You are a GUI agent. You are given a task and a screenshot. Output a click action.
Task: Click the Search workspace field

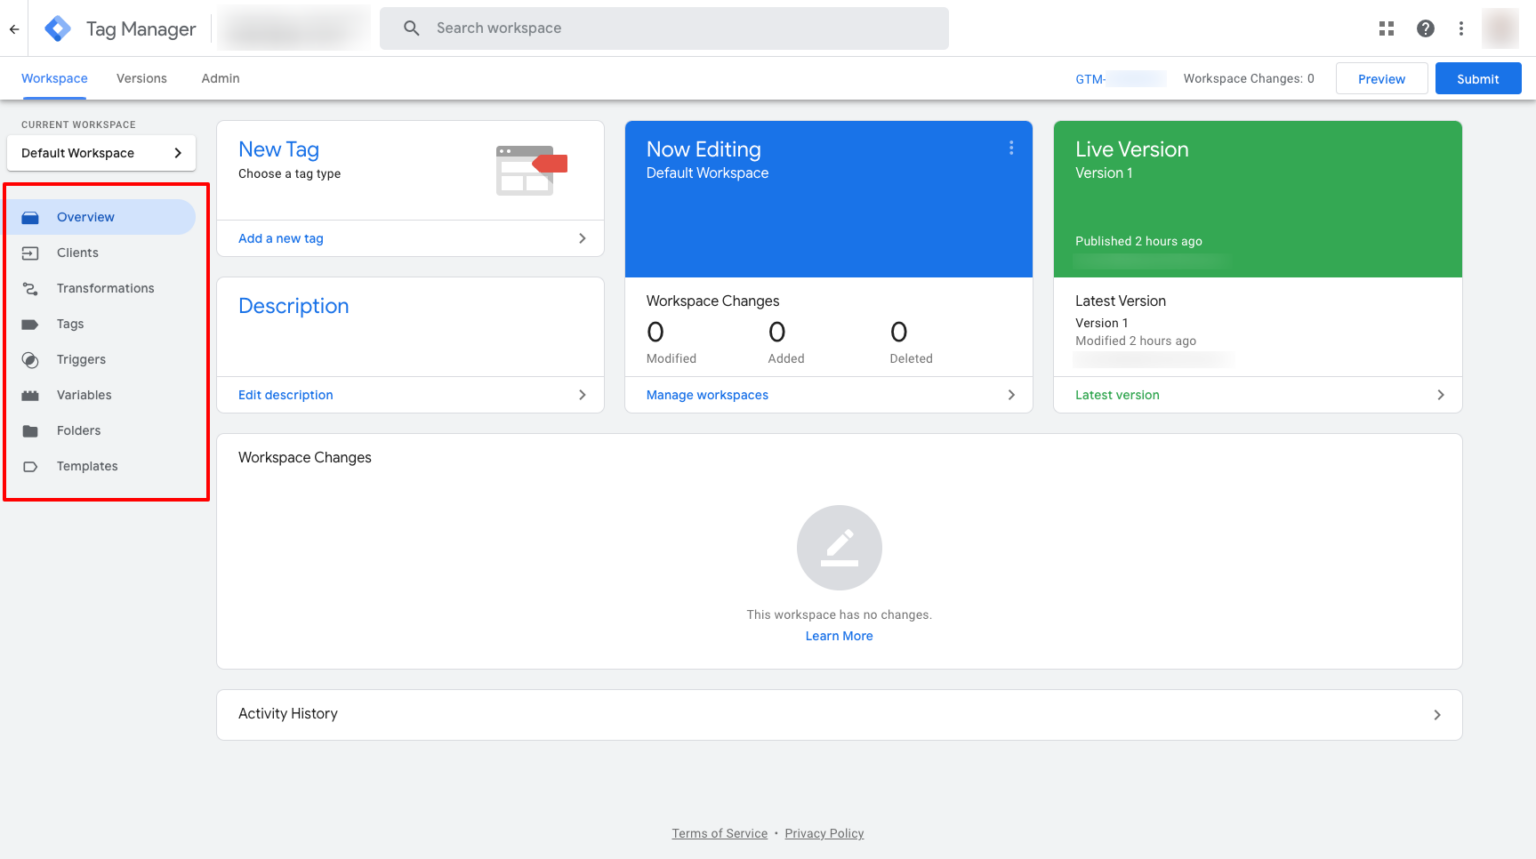tap(664, 28)
